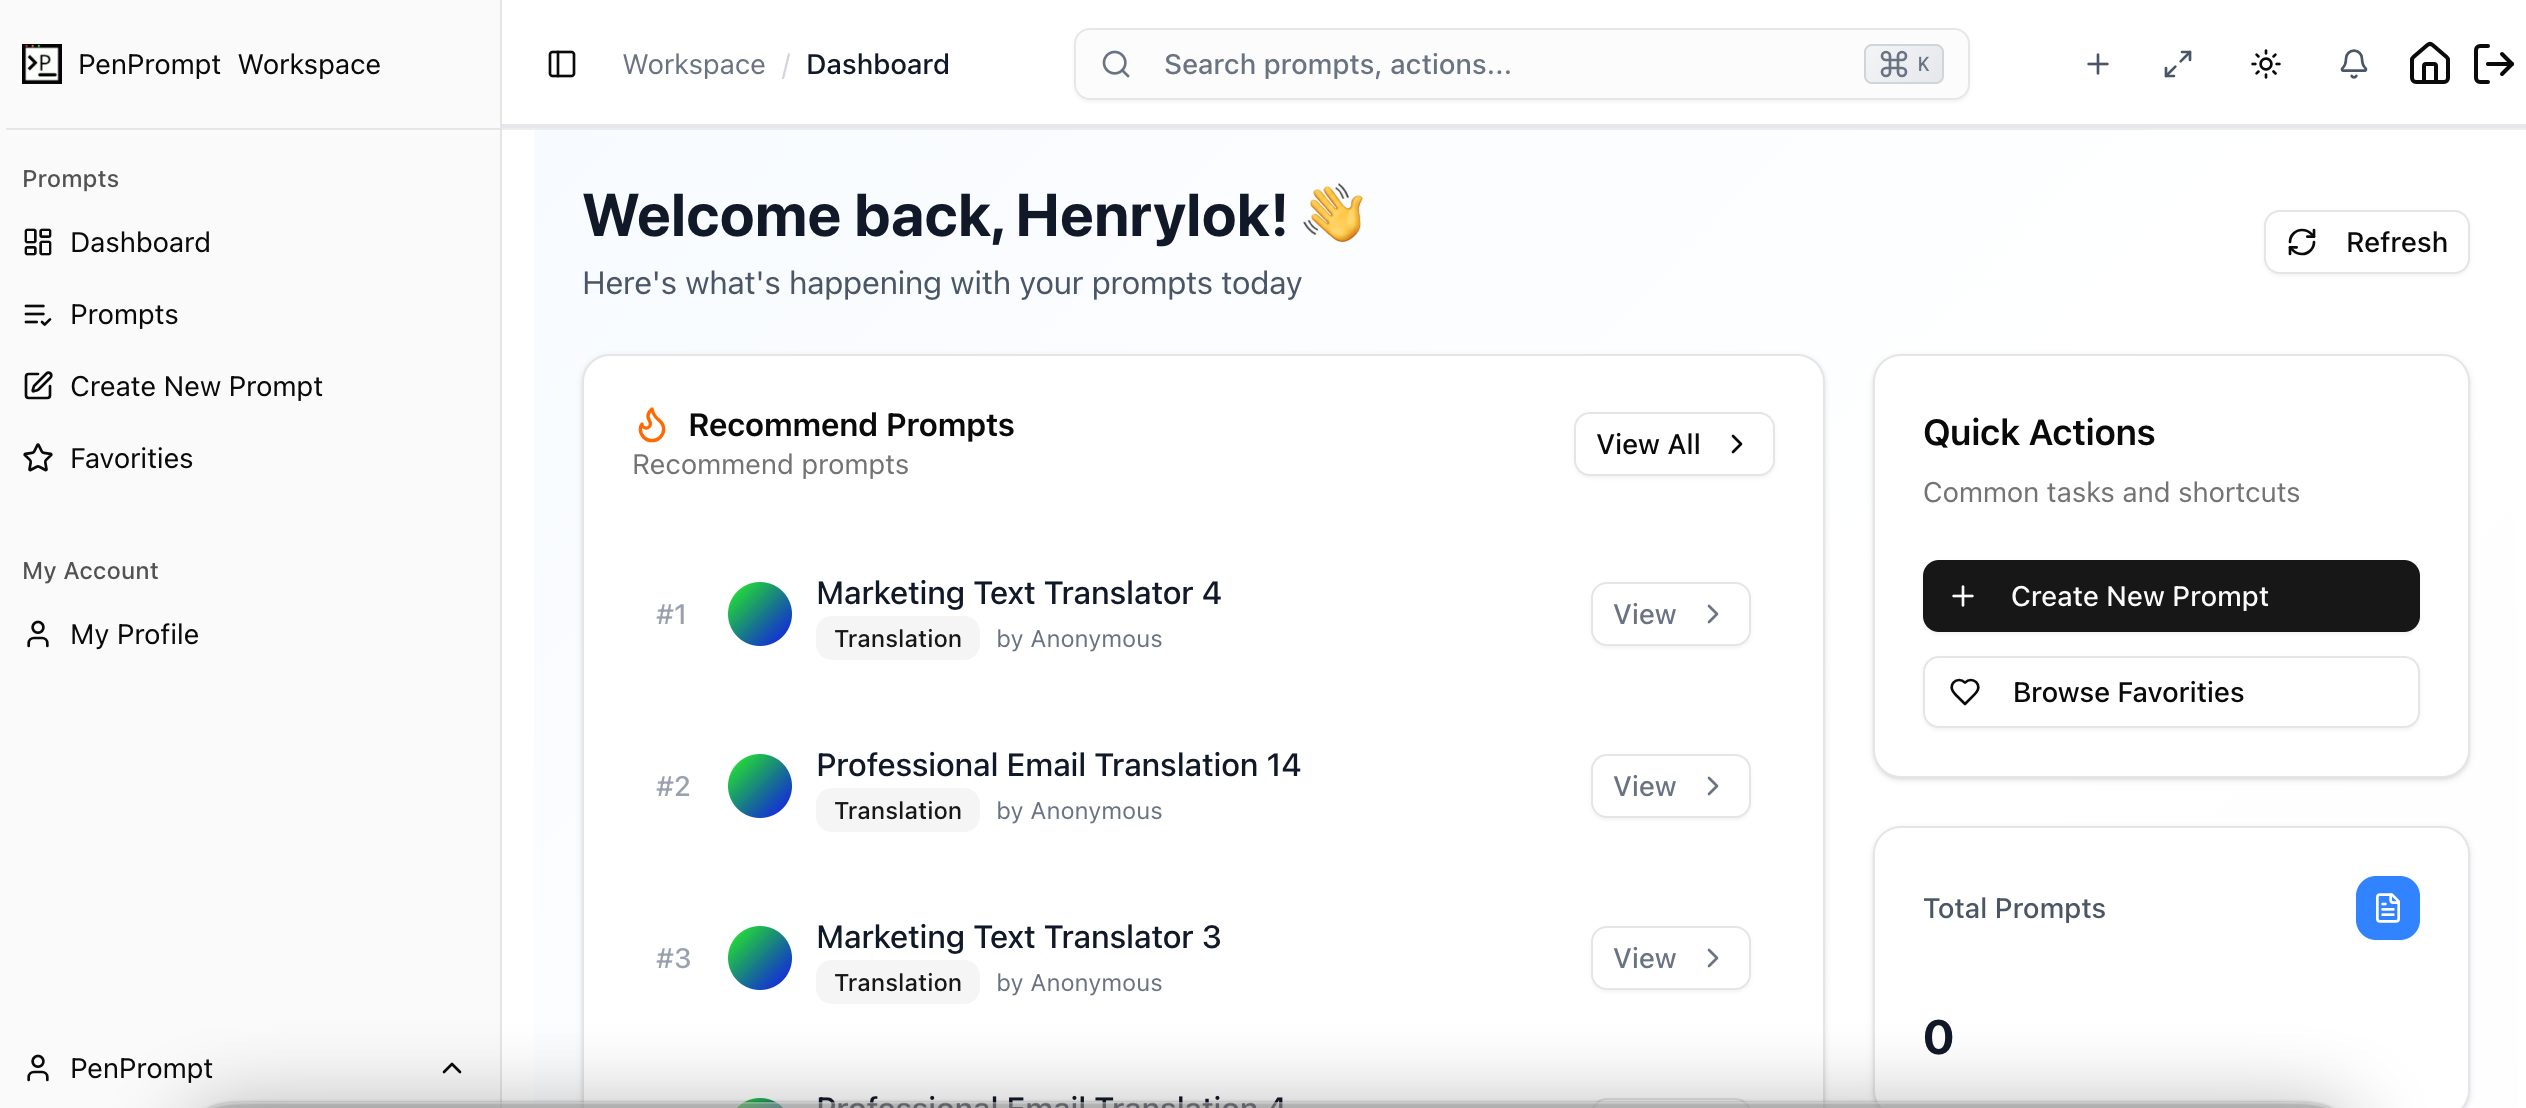The height and width of the screenshot is (1108, 2526).
Task: Log out using the exit arrow icon
Action: tap(2494, 64)
